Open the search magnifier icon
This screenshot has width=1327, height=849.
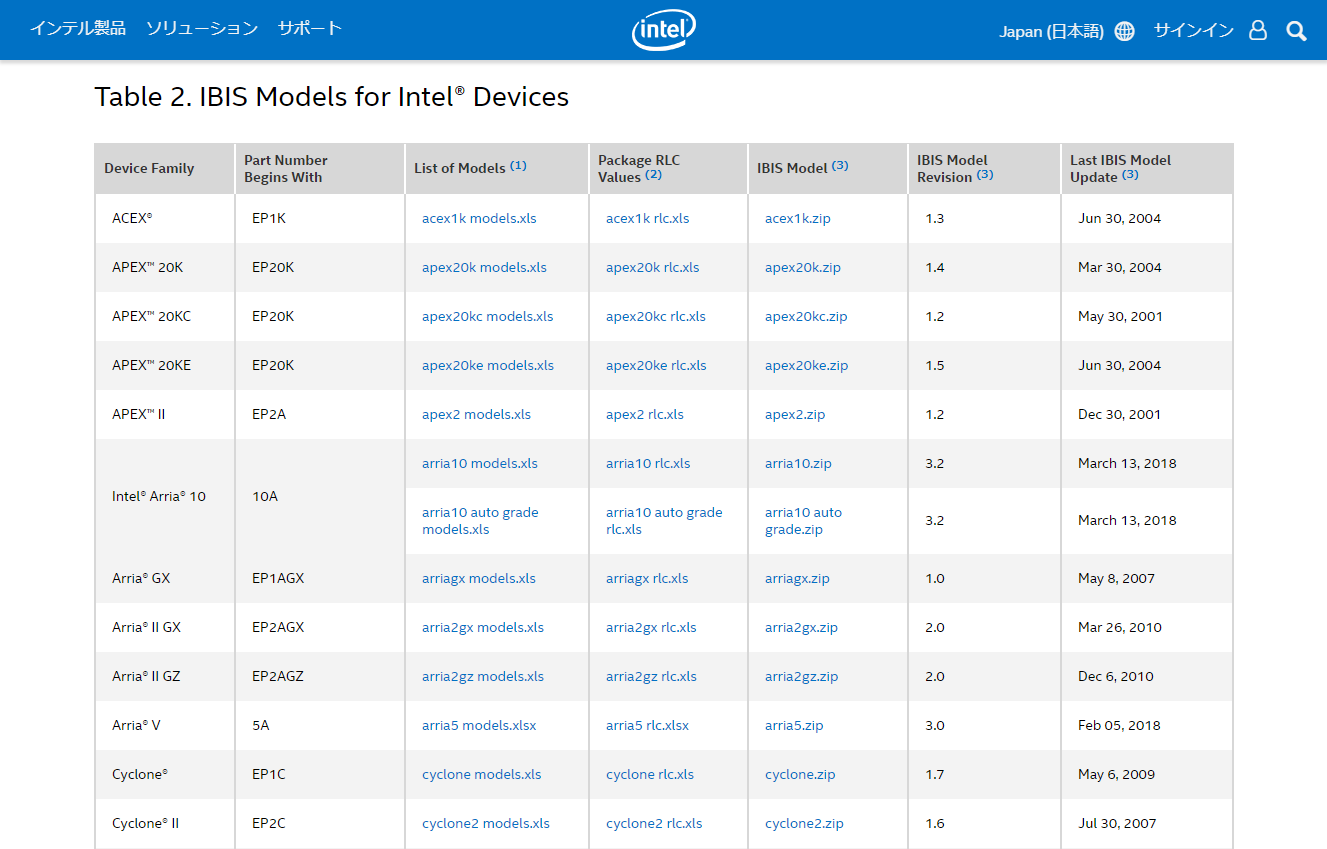click(x=1296, y=31)
